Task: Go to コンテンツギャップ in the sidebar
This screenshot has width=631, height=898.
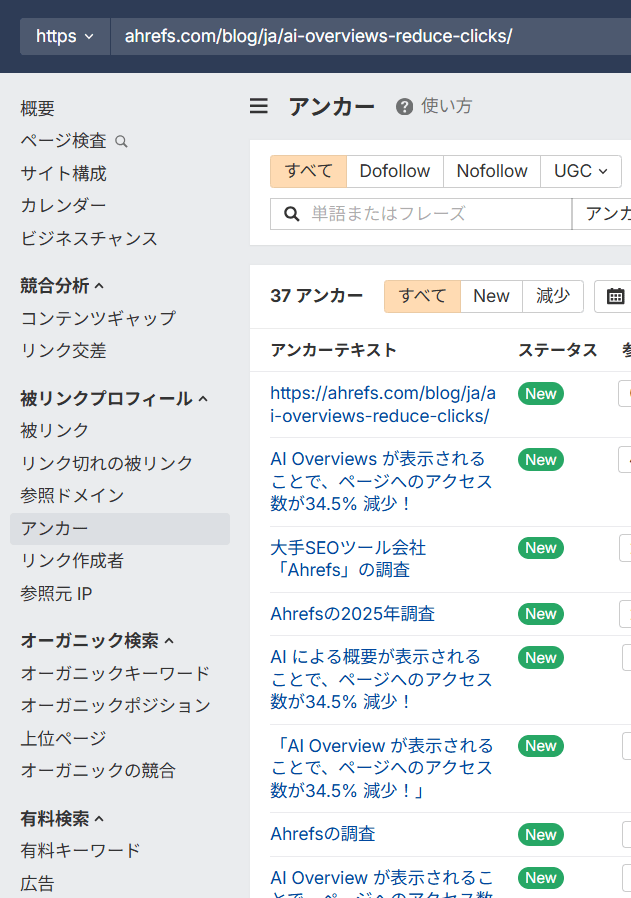Action: pyautogui.click(x=98, y=318)
